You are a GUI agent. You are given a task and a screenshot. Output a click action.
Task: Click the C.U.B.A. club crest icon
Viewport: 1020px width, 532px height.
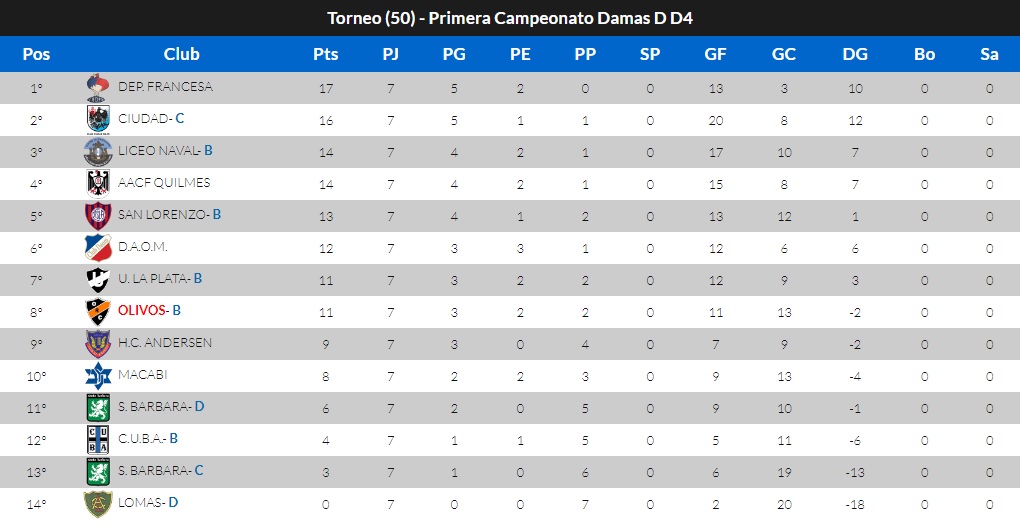pos(97,440)
